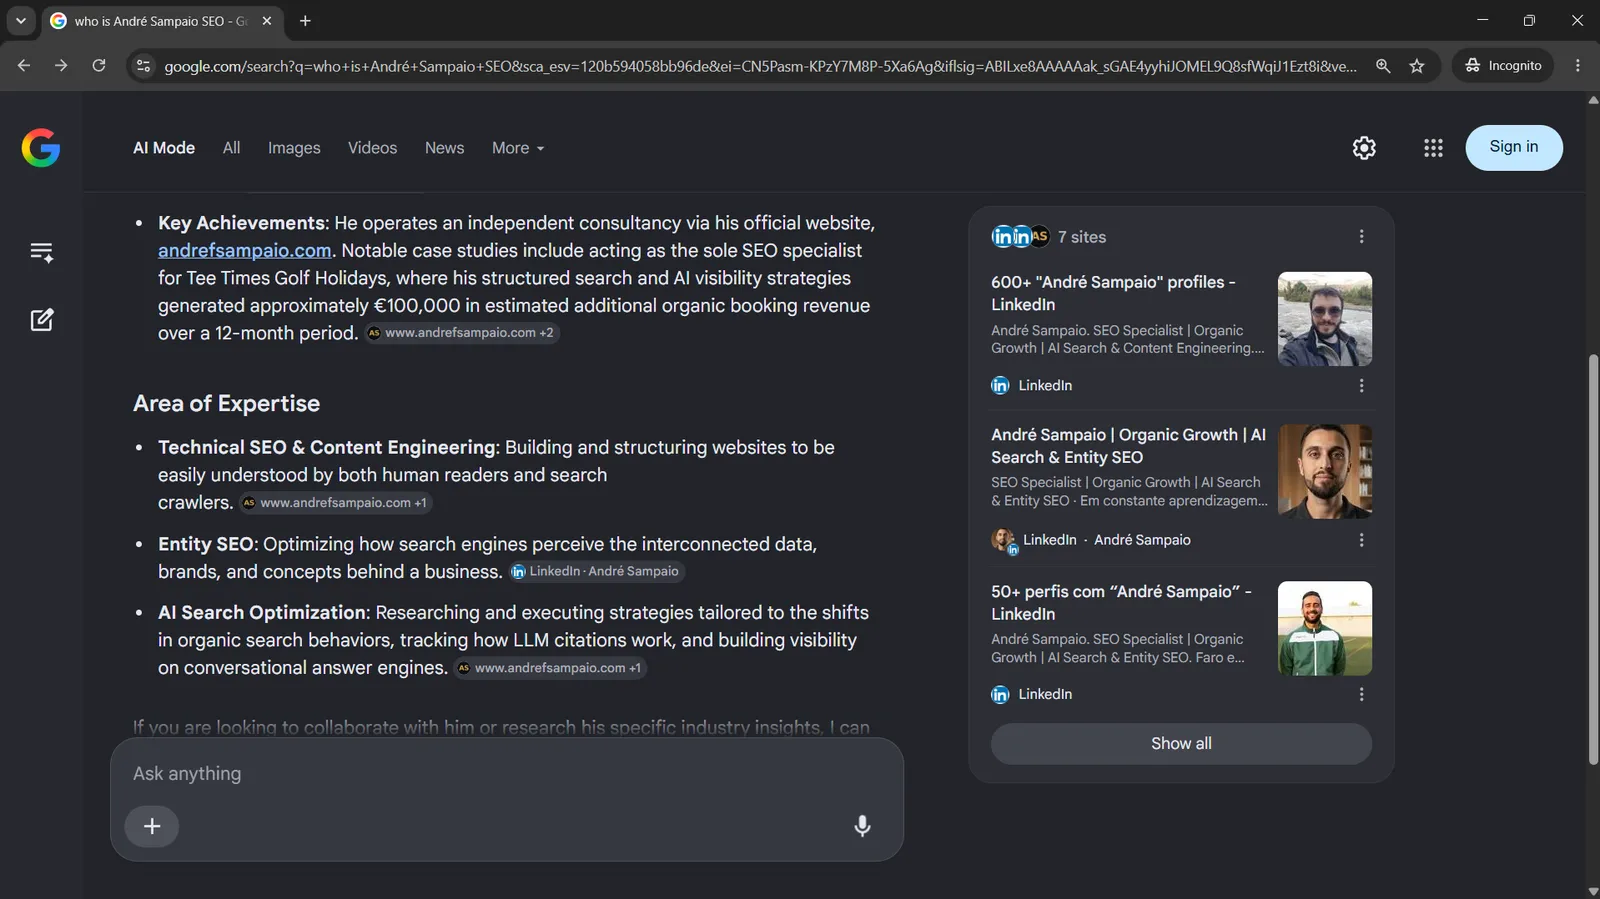This screenshot has height=899, width=1600.
Task: Open Chrome three-dot menu
Action: pyautogui.click(x=1578, y=66)
